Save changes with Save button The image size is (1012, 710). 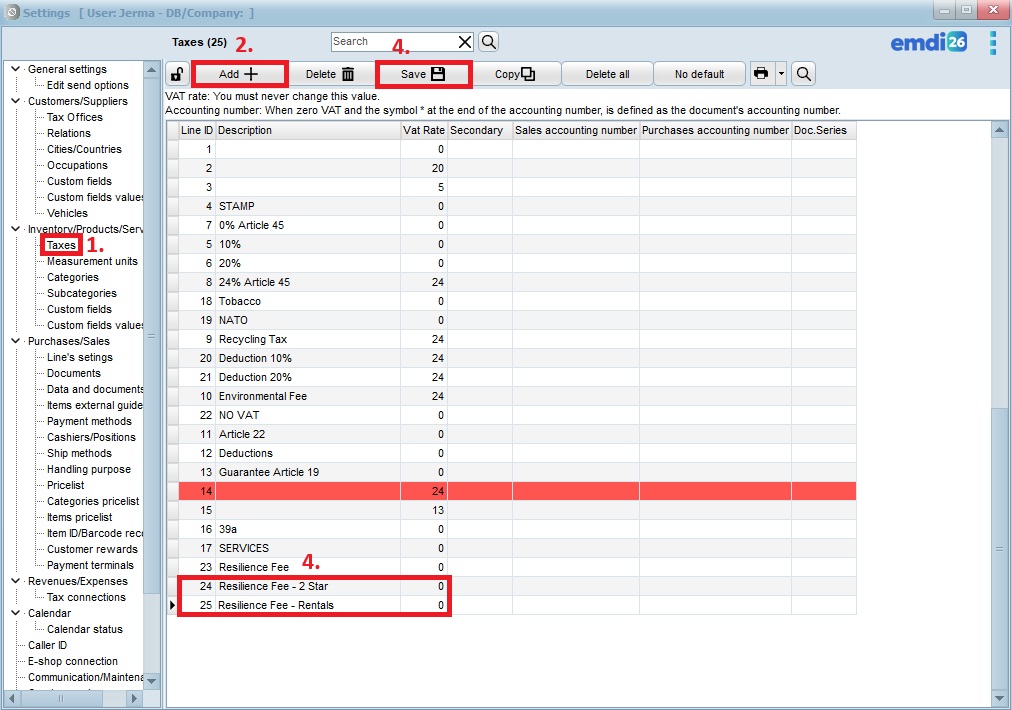coord(423,74)
